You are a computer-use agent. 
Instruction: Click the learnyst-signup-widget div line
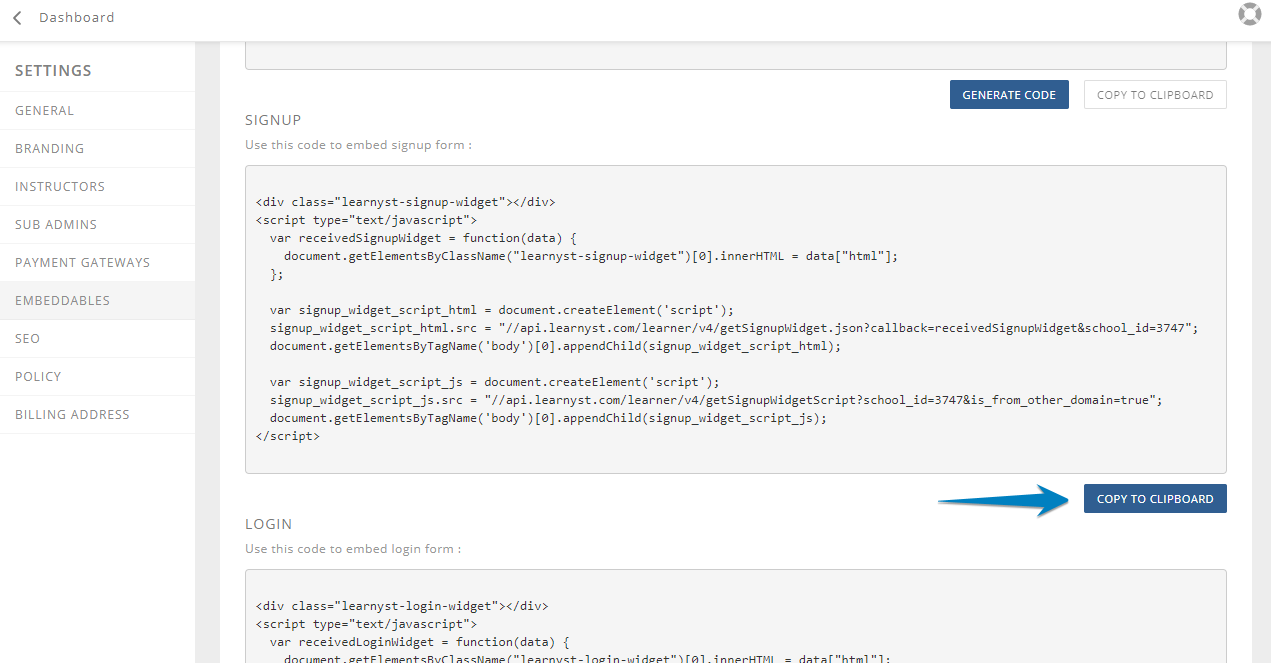click(x=405, y=202)
